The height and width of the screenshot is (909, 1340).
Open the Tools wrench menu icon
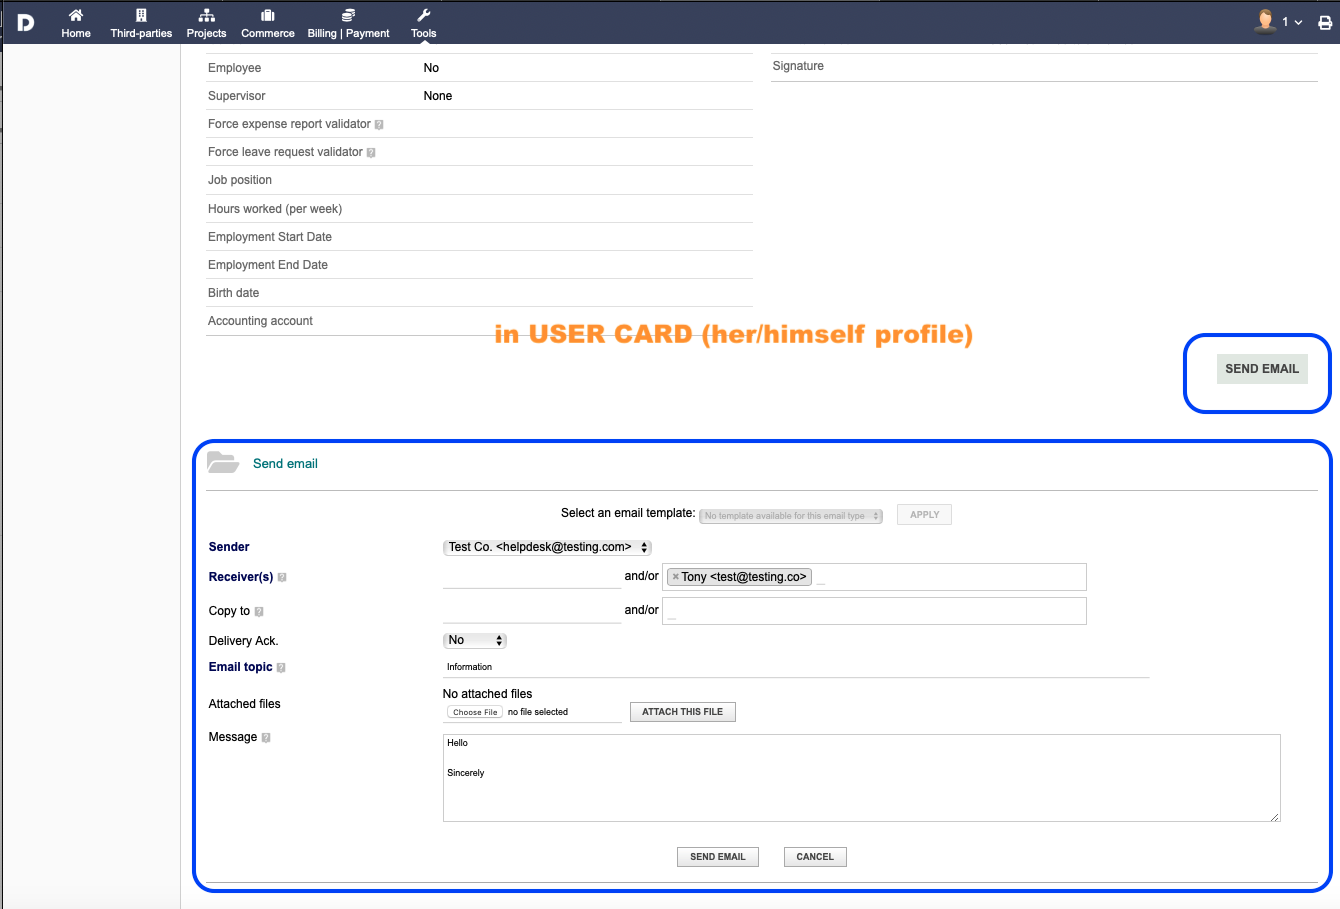424,15
